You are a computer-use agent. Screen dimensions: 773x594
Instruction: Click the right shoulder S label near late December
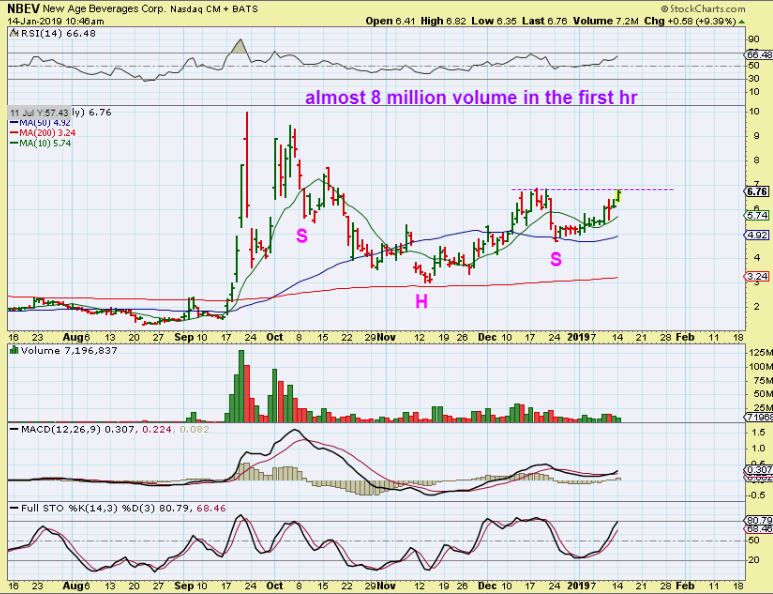coord(556,259)
